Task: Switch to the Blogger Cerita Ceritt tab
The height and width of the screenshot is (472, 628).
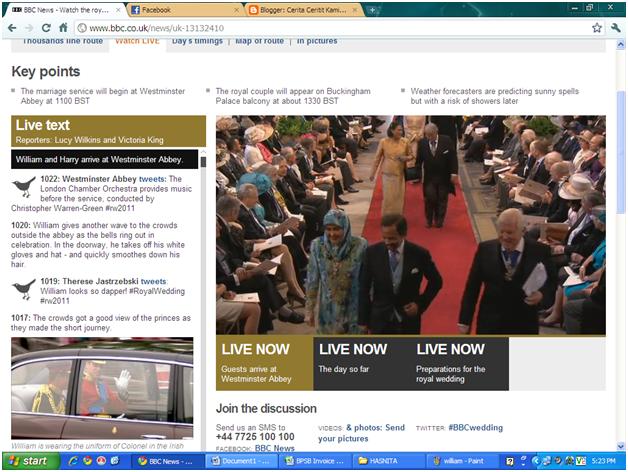Action: tap(304, 10)
